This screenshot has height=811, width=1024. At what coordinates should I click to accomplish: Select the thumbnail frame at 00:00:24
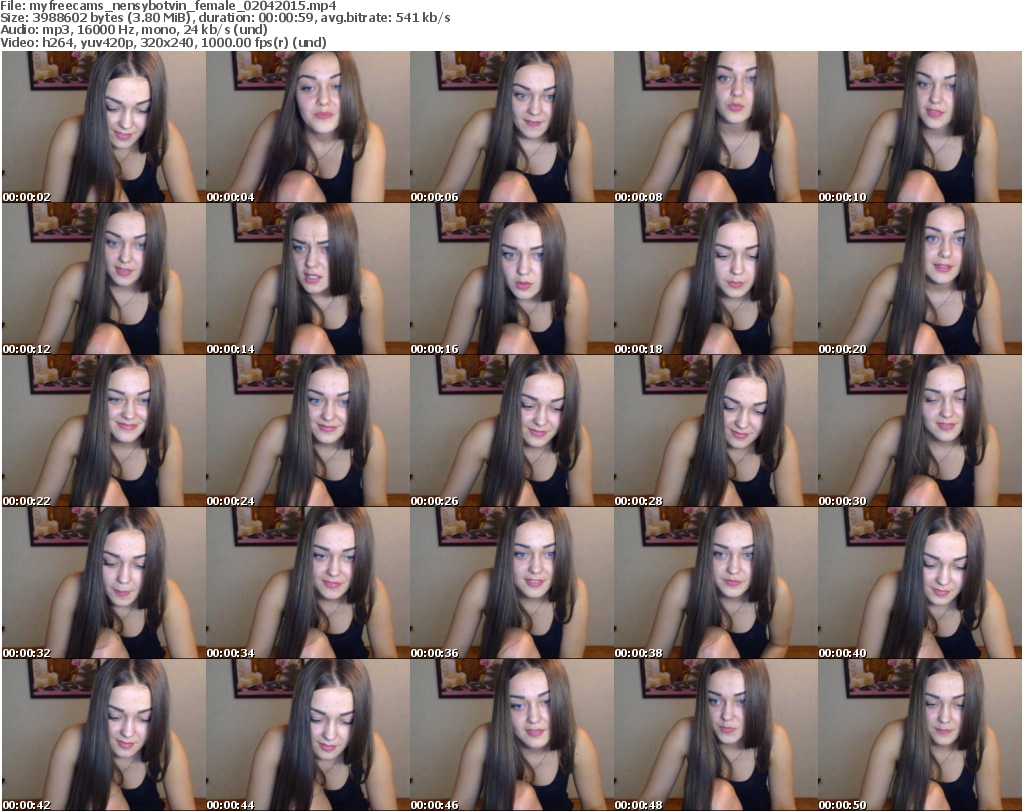pyautogui.click(x=308, y=431)
